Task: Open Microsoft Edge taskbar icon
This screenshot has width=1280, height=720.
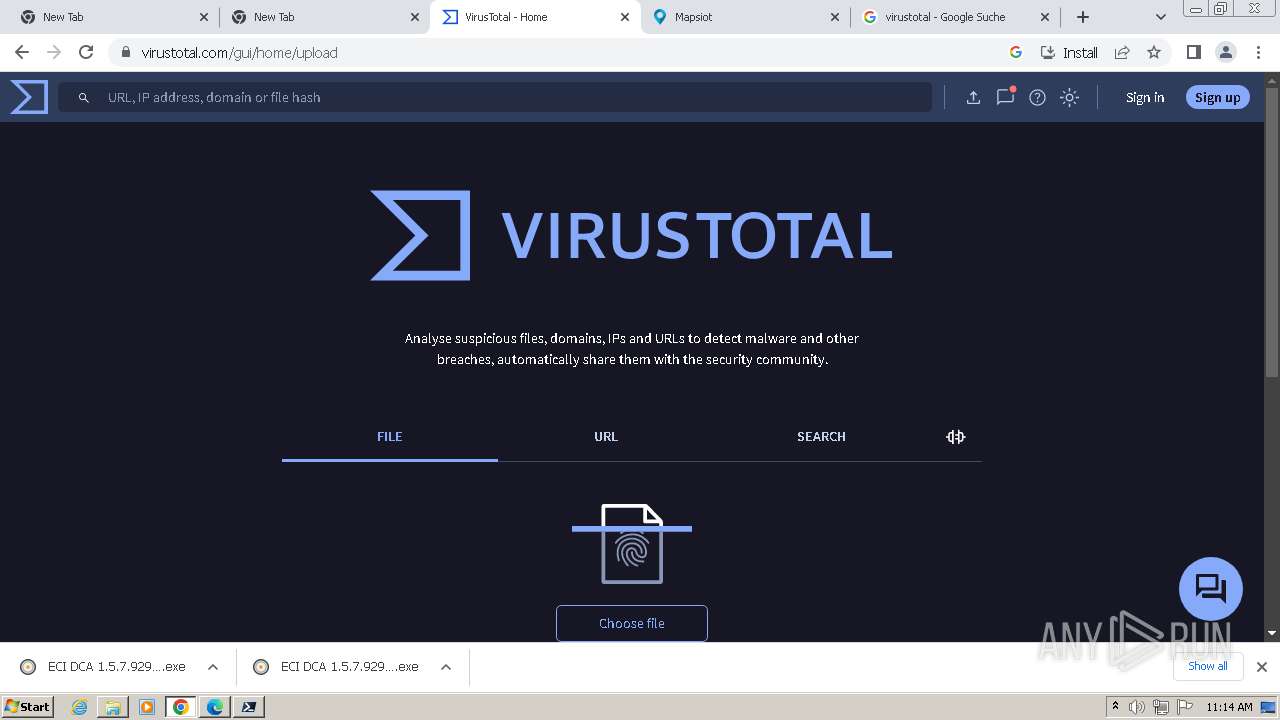Action: tap(215, 707)
